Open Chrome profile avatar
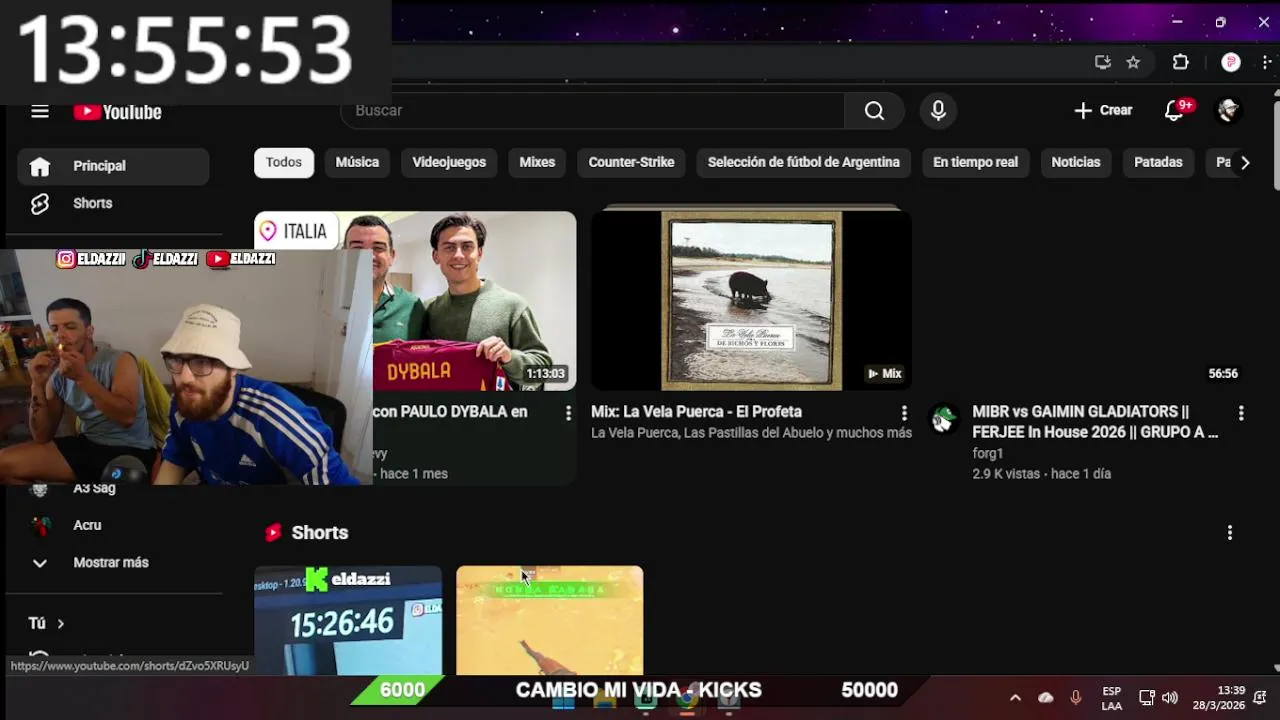Viewport: 1280px width, 720px height. click(x=1231, y=62)
